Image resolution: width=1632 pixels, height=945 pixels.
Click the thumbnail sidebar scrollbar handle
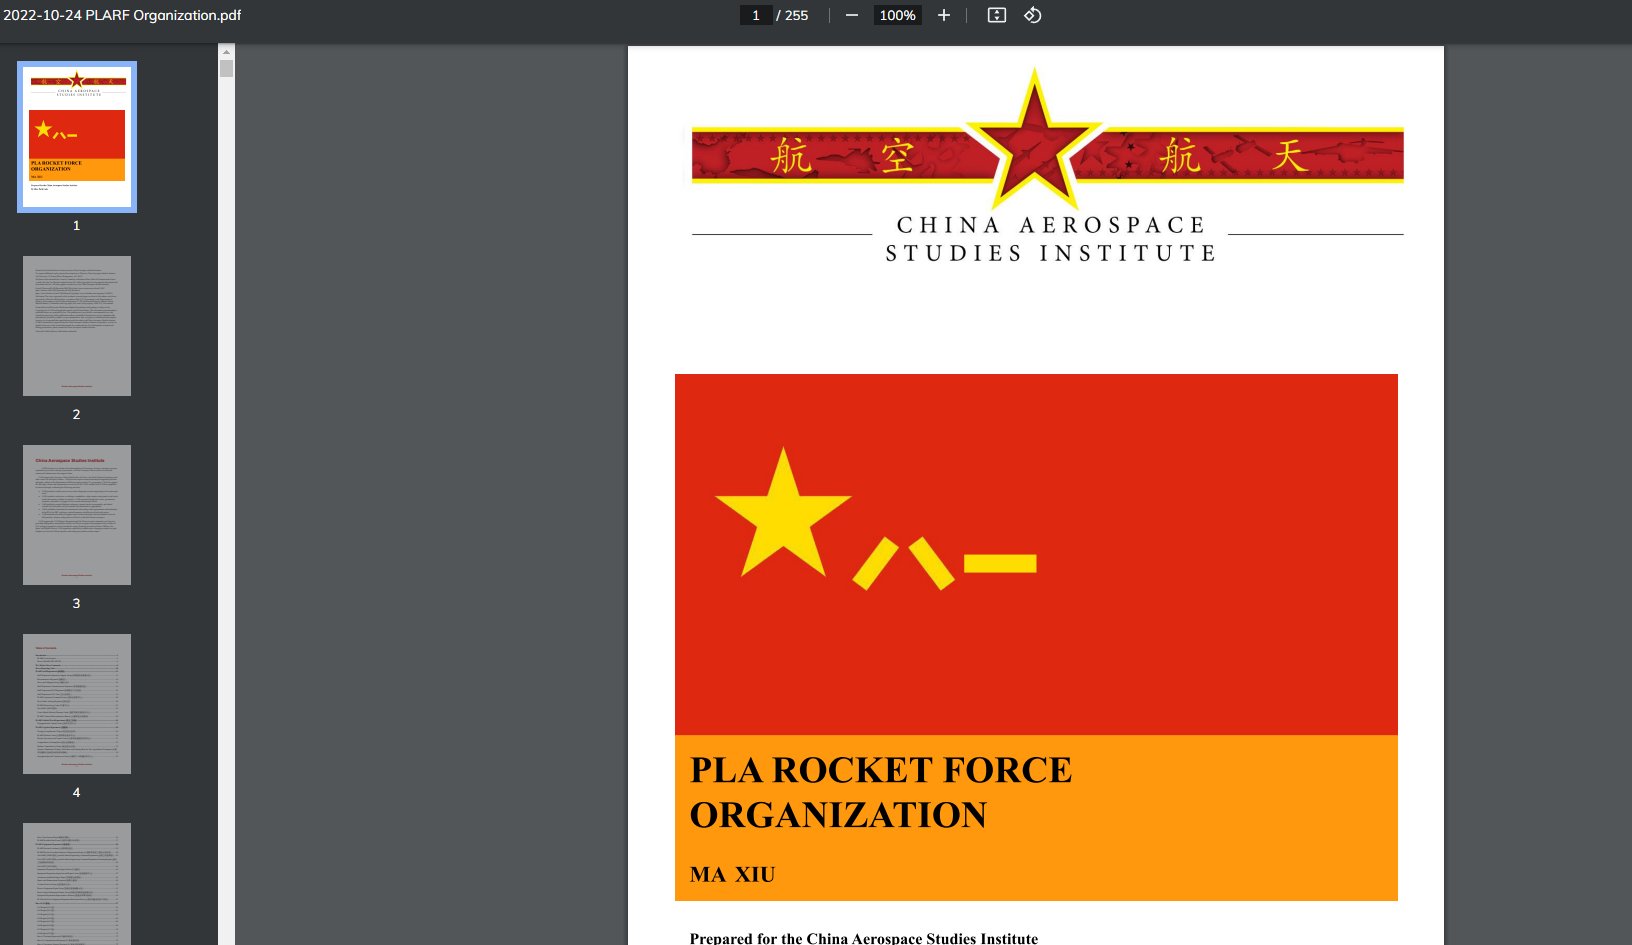pyautogui.click(x=226, y=68)
